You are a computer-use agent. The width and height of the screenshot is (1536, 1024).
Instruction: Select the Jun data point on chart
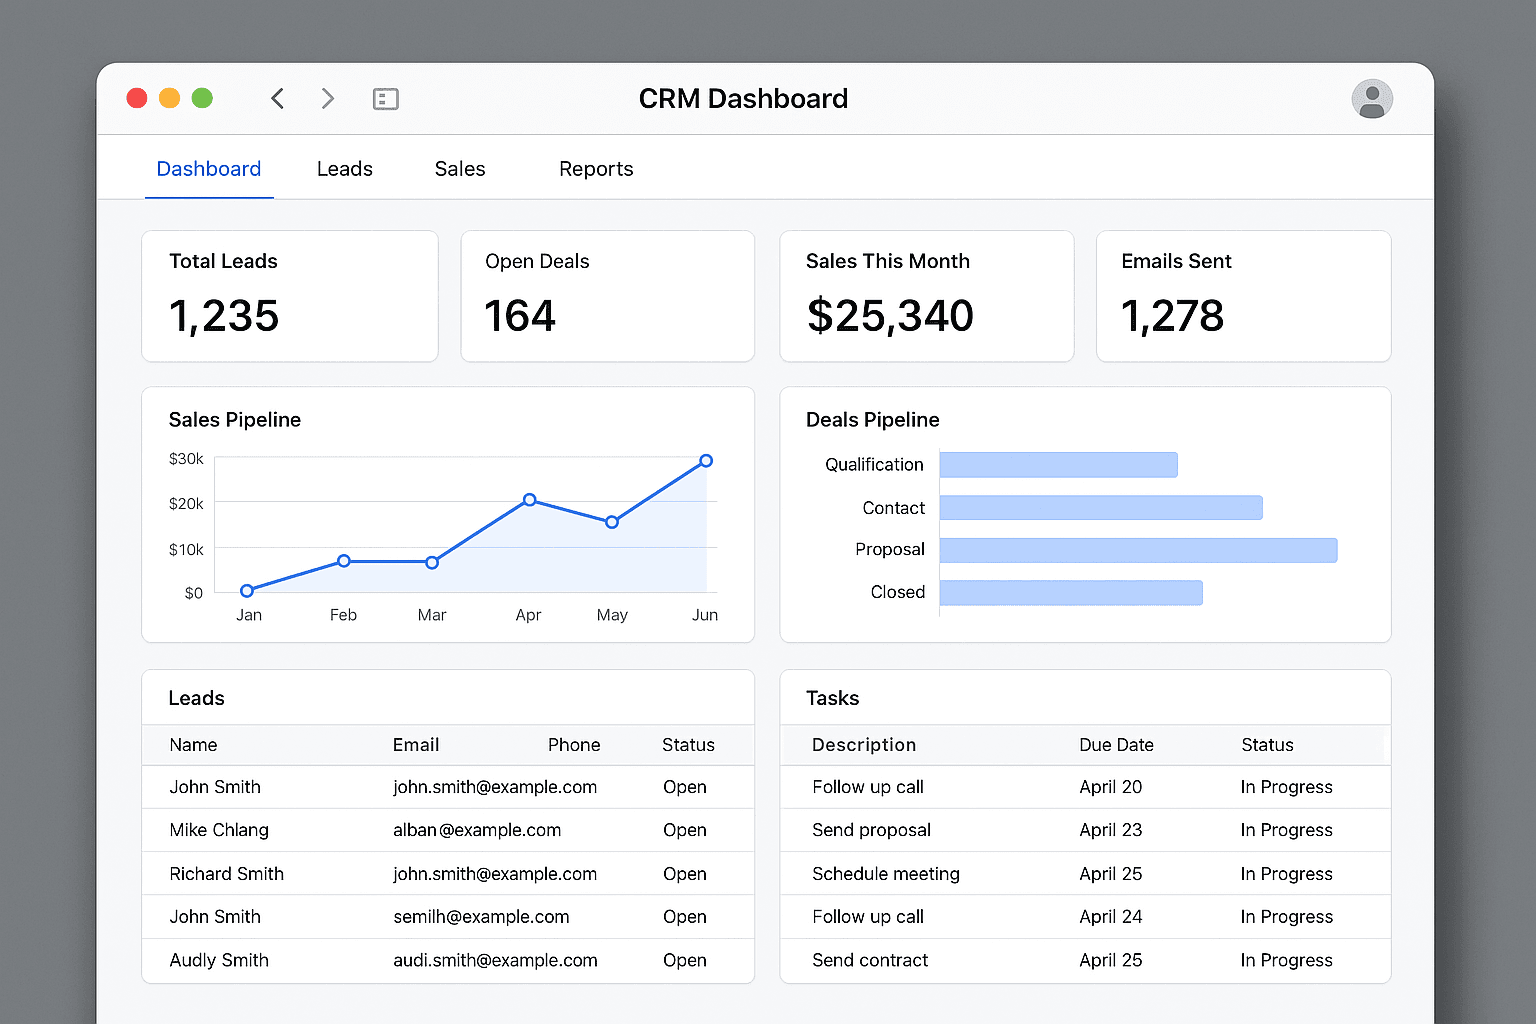click(x=706, y=461)
